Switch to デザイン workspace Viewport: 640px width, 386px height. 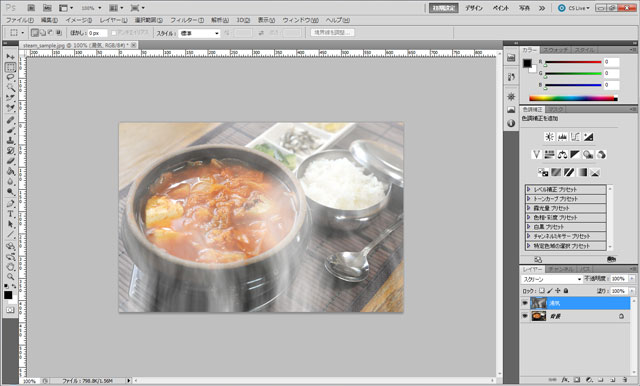click(474, 8)
